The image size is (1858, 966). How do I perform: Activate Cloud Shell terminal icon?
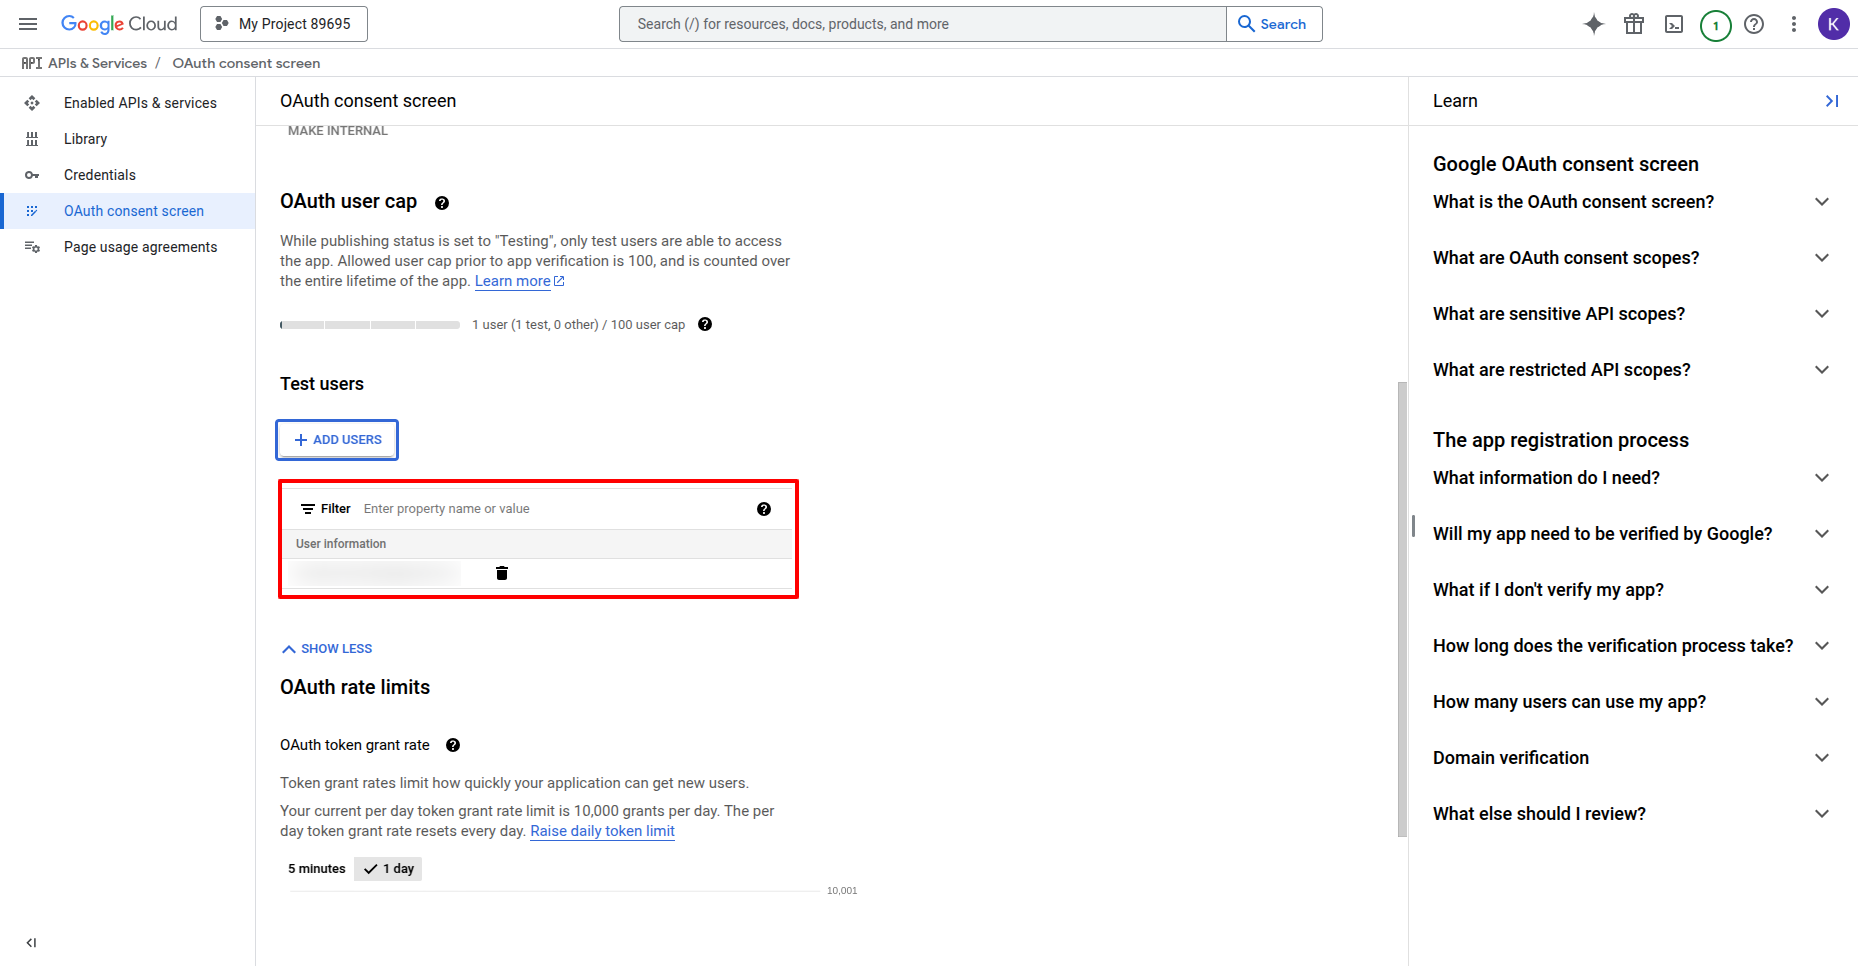click(1674, 24)
